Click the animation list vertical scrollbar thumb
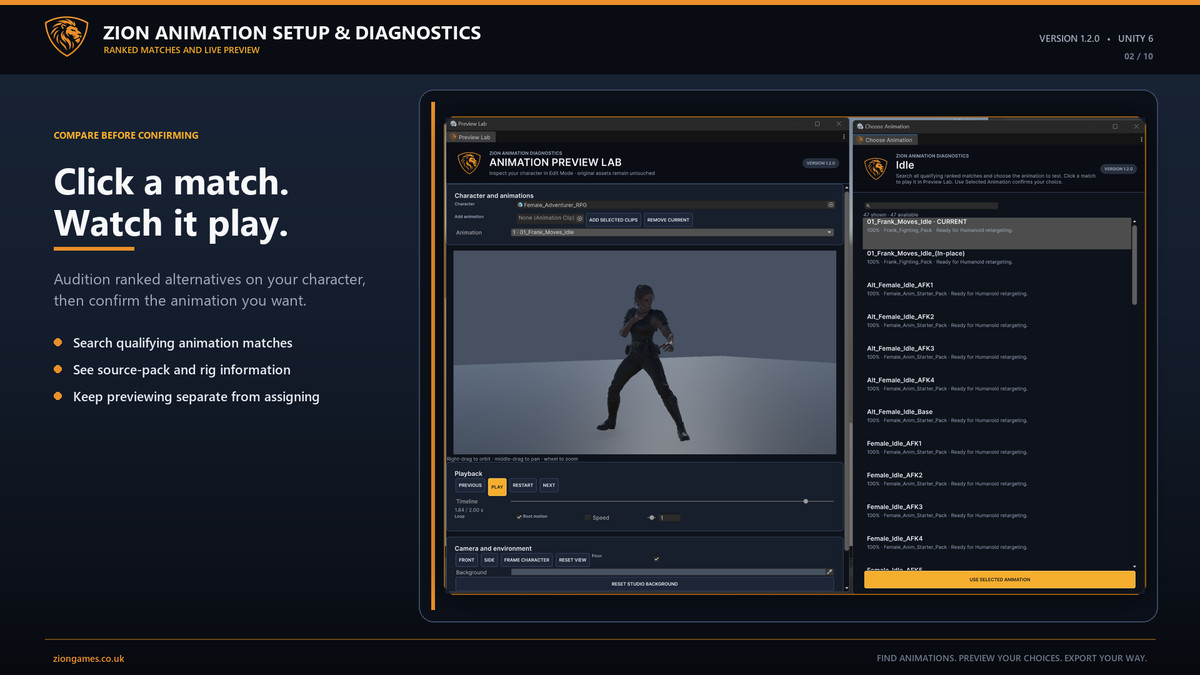Image resolution: width=1200 pixels, height=675 pixels. coord(1134,266)
